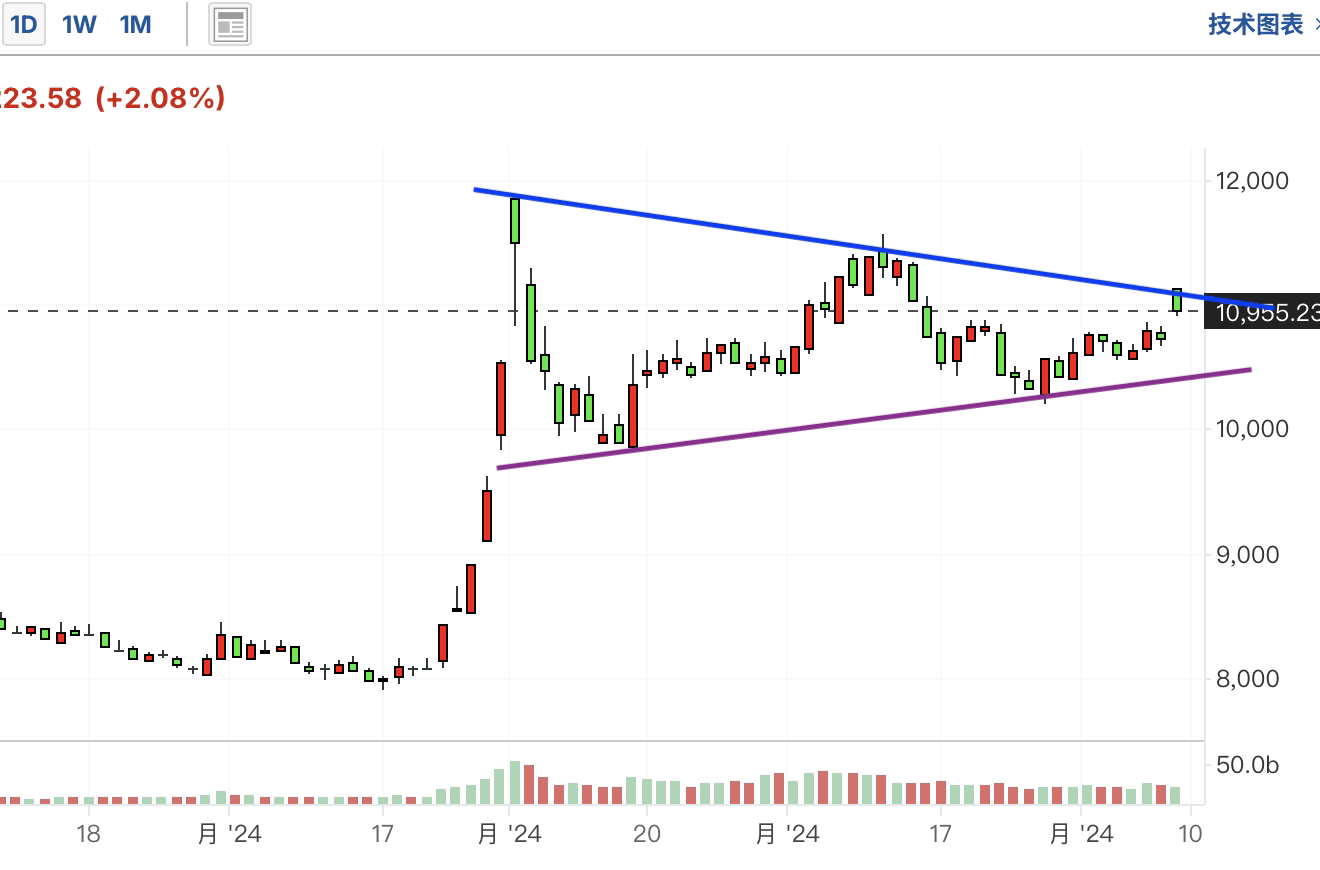This screenshot has height=870, width=1320.
Task: Click the date label 18 on time axis
Action: click(x=88, y=833)
